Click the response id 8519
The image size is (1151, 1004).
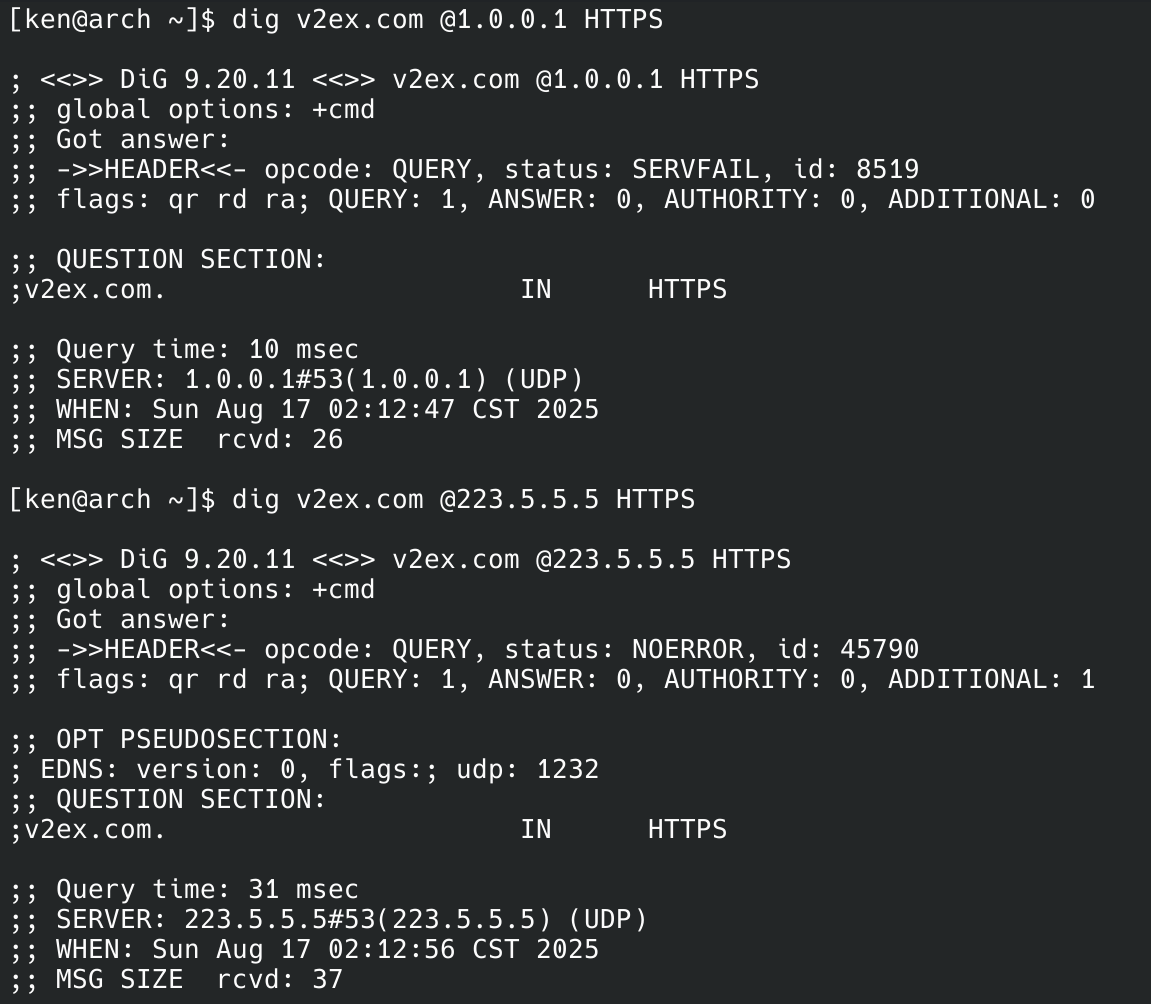coord(887,170)
